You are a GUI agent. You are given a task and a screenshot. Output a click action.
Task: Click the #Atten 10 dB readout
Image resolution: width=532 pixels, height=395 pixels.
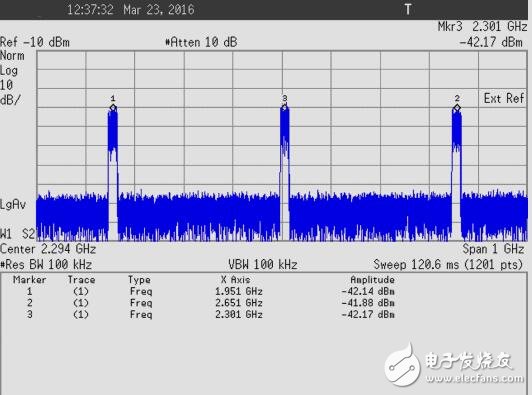coord(201,42)
